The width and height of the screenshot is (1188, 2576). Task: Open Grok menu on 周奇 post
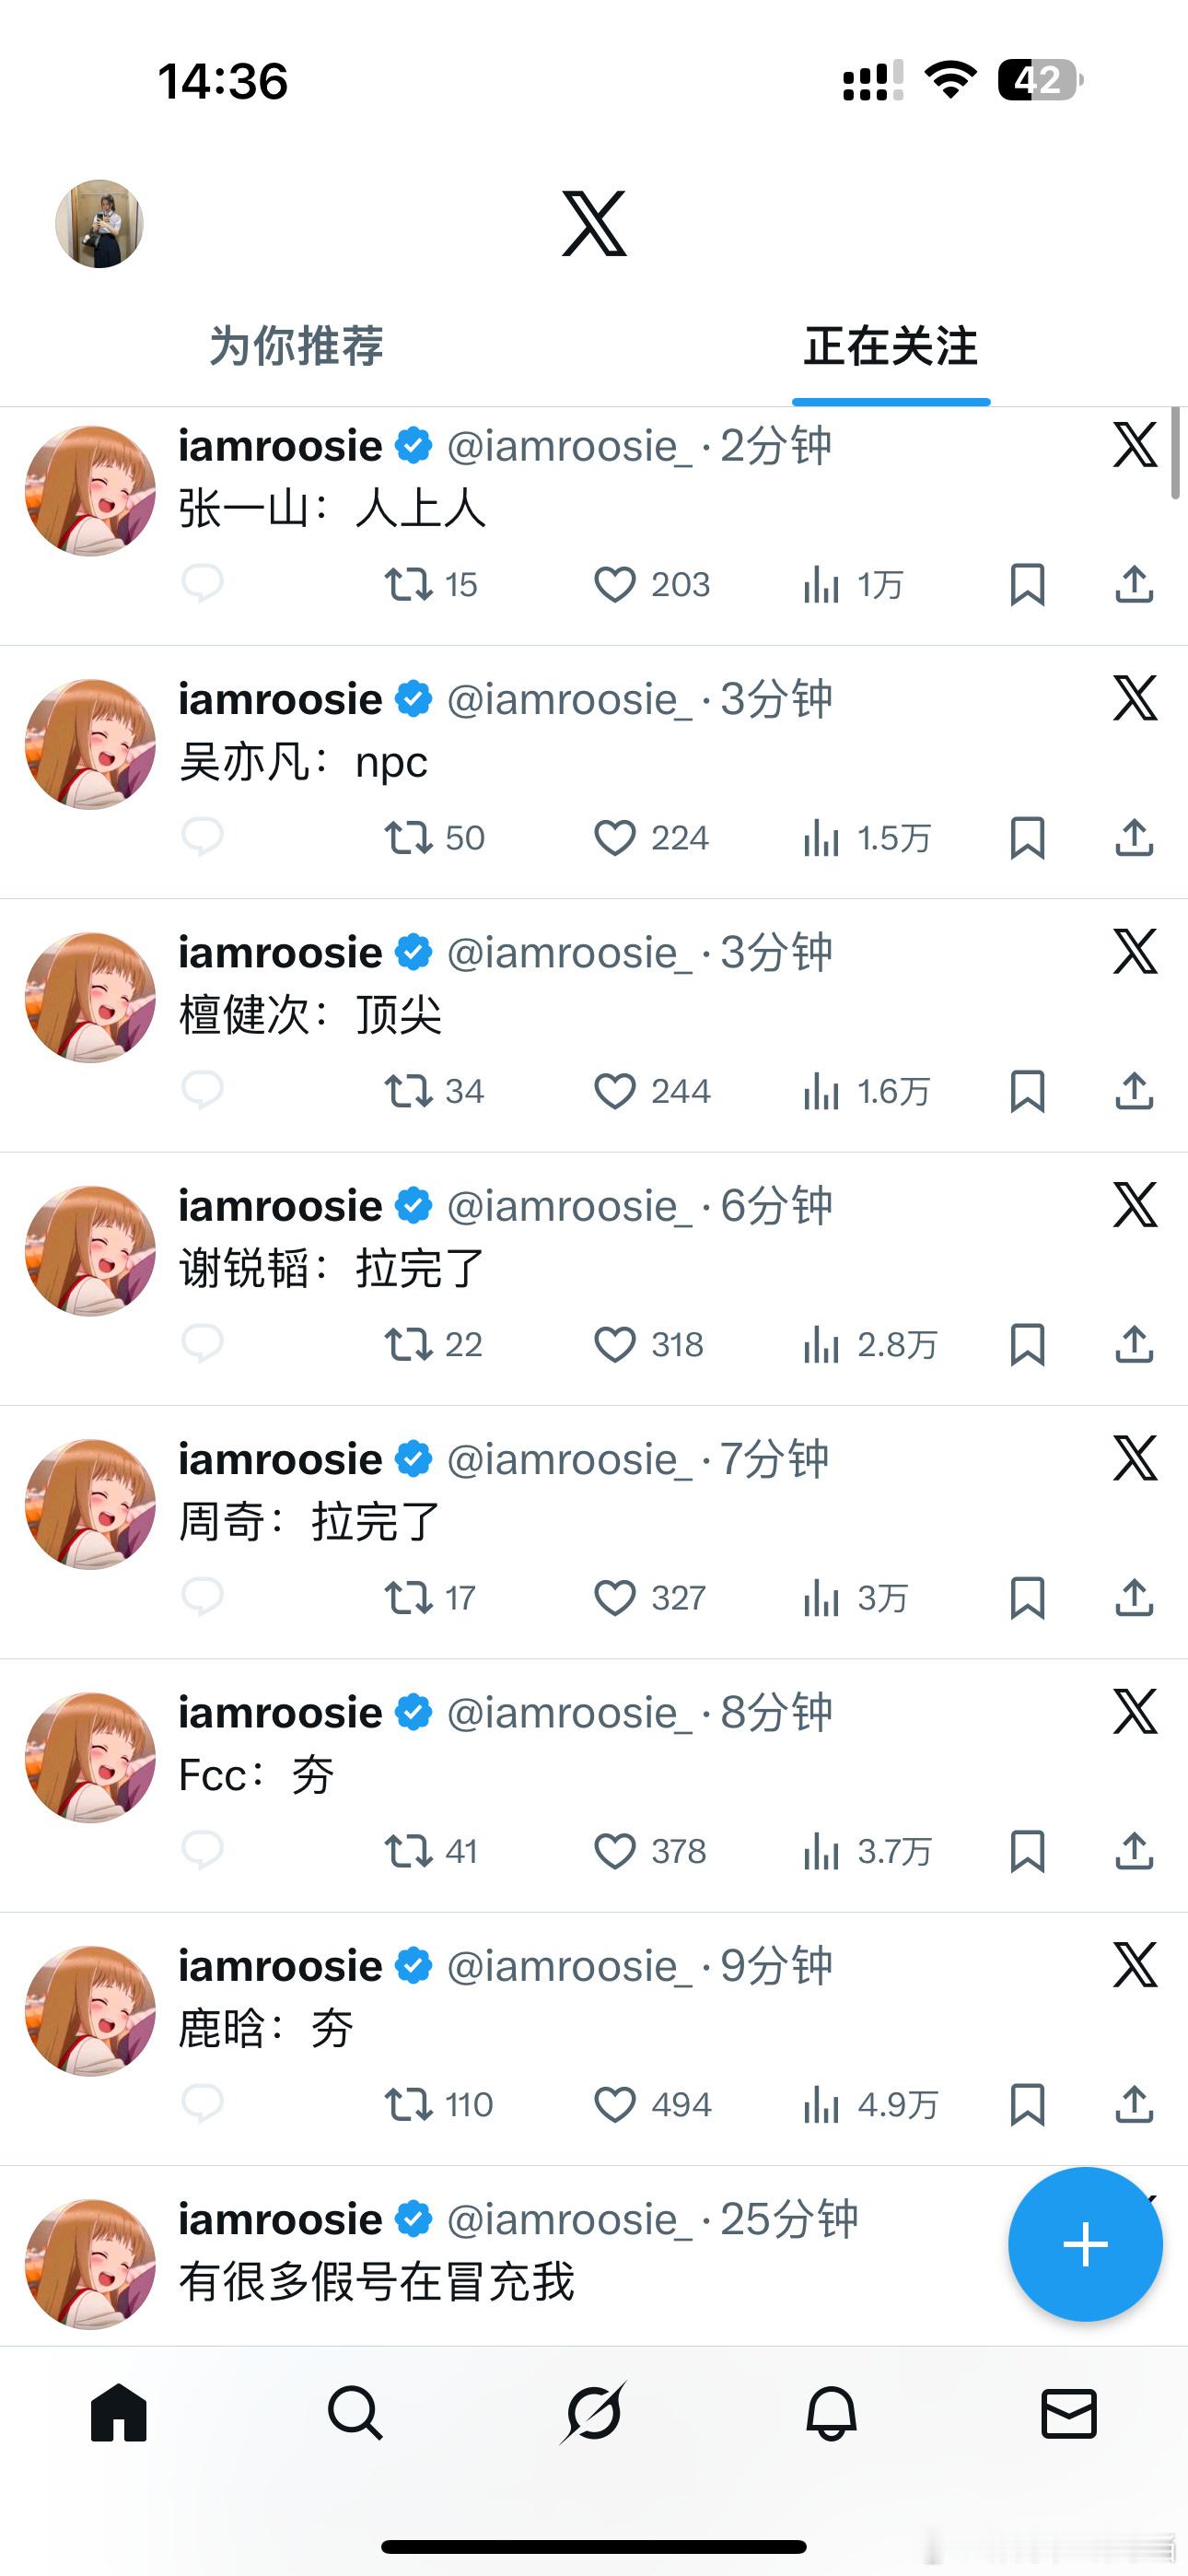pos(1135,1459)
